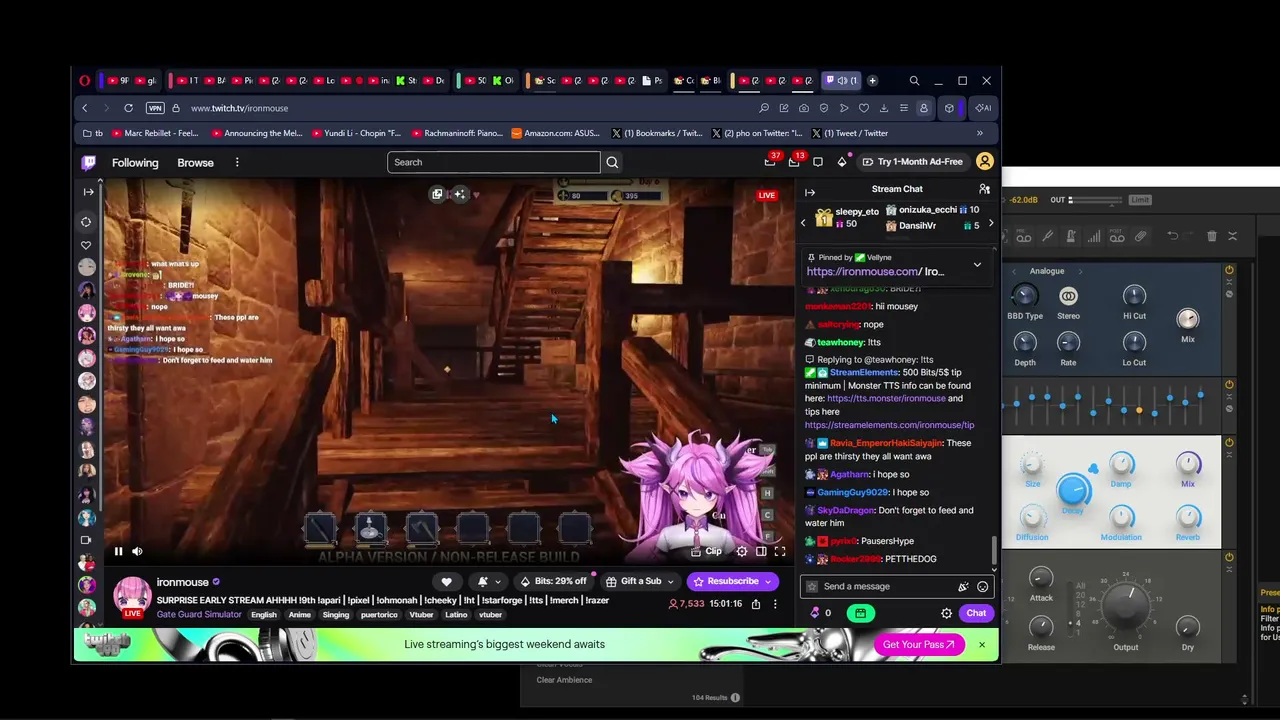Expand the pinned message by Vellyne
Viewport: 1280px width, 720px height.
coord(977,265)
